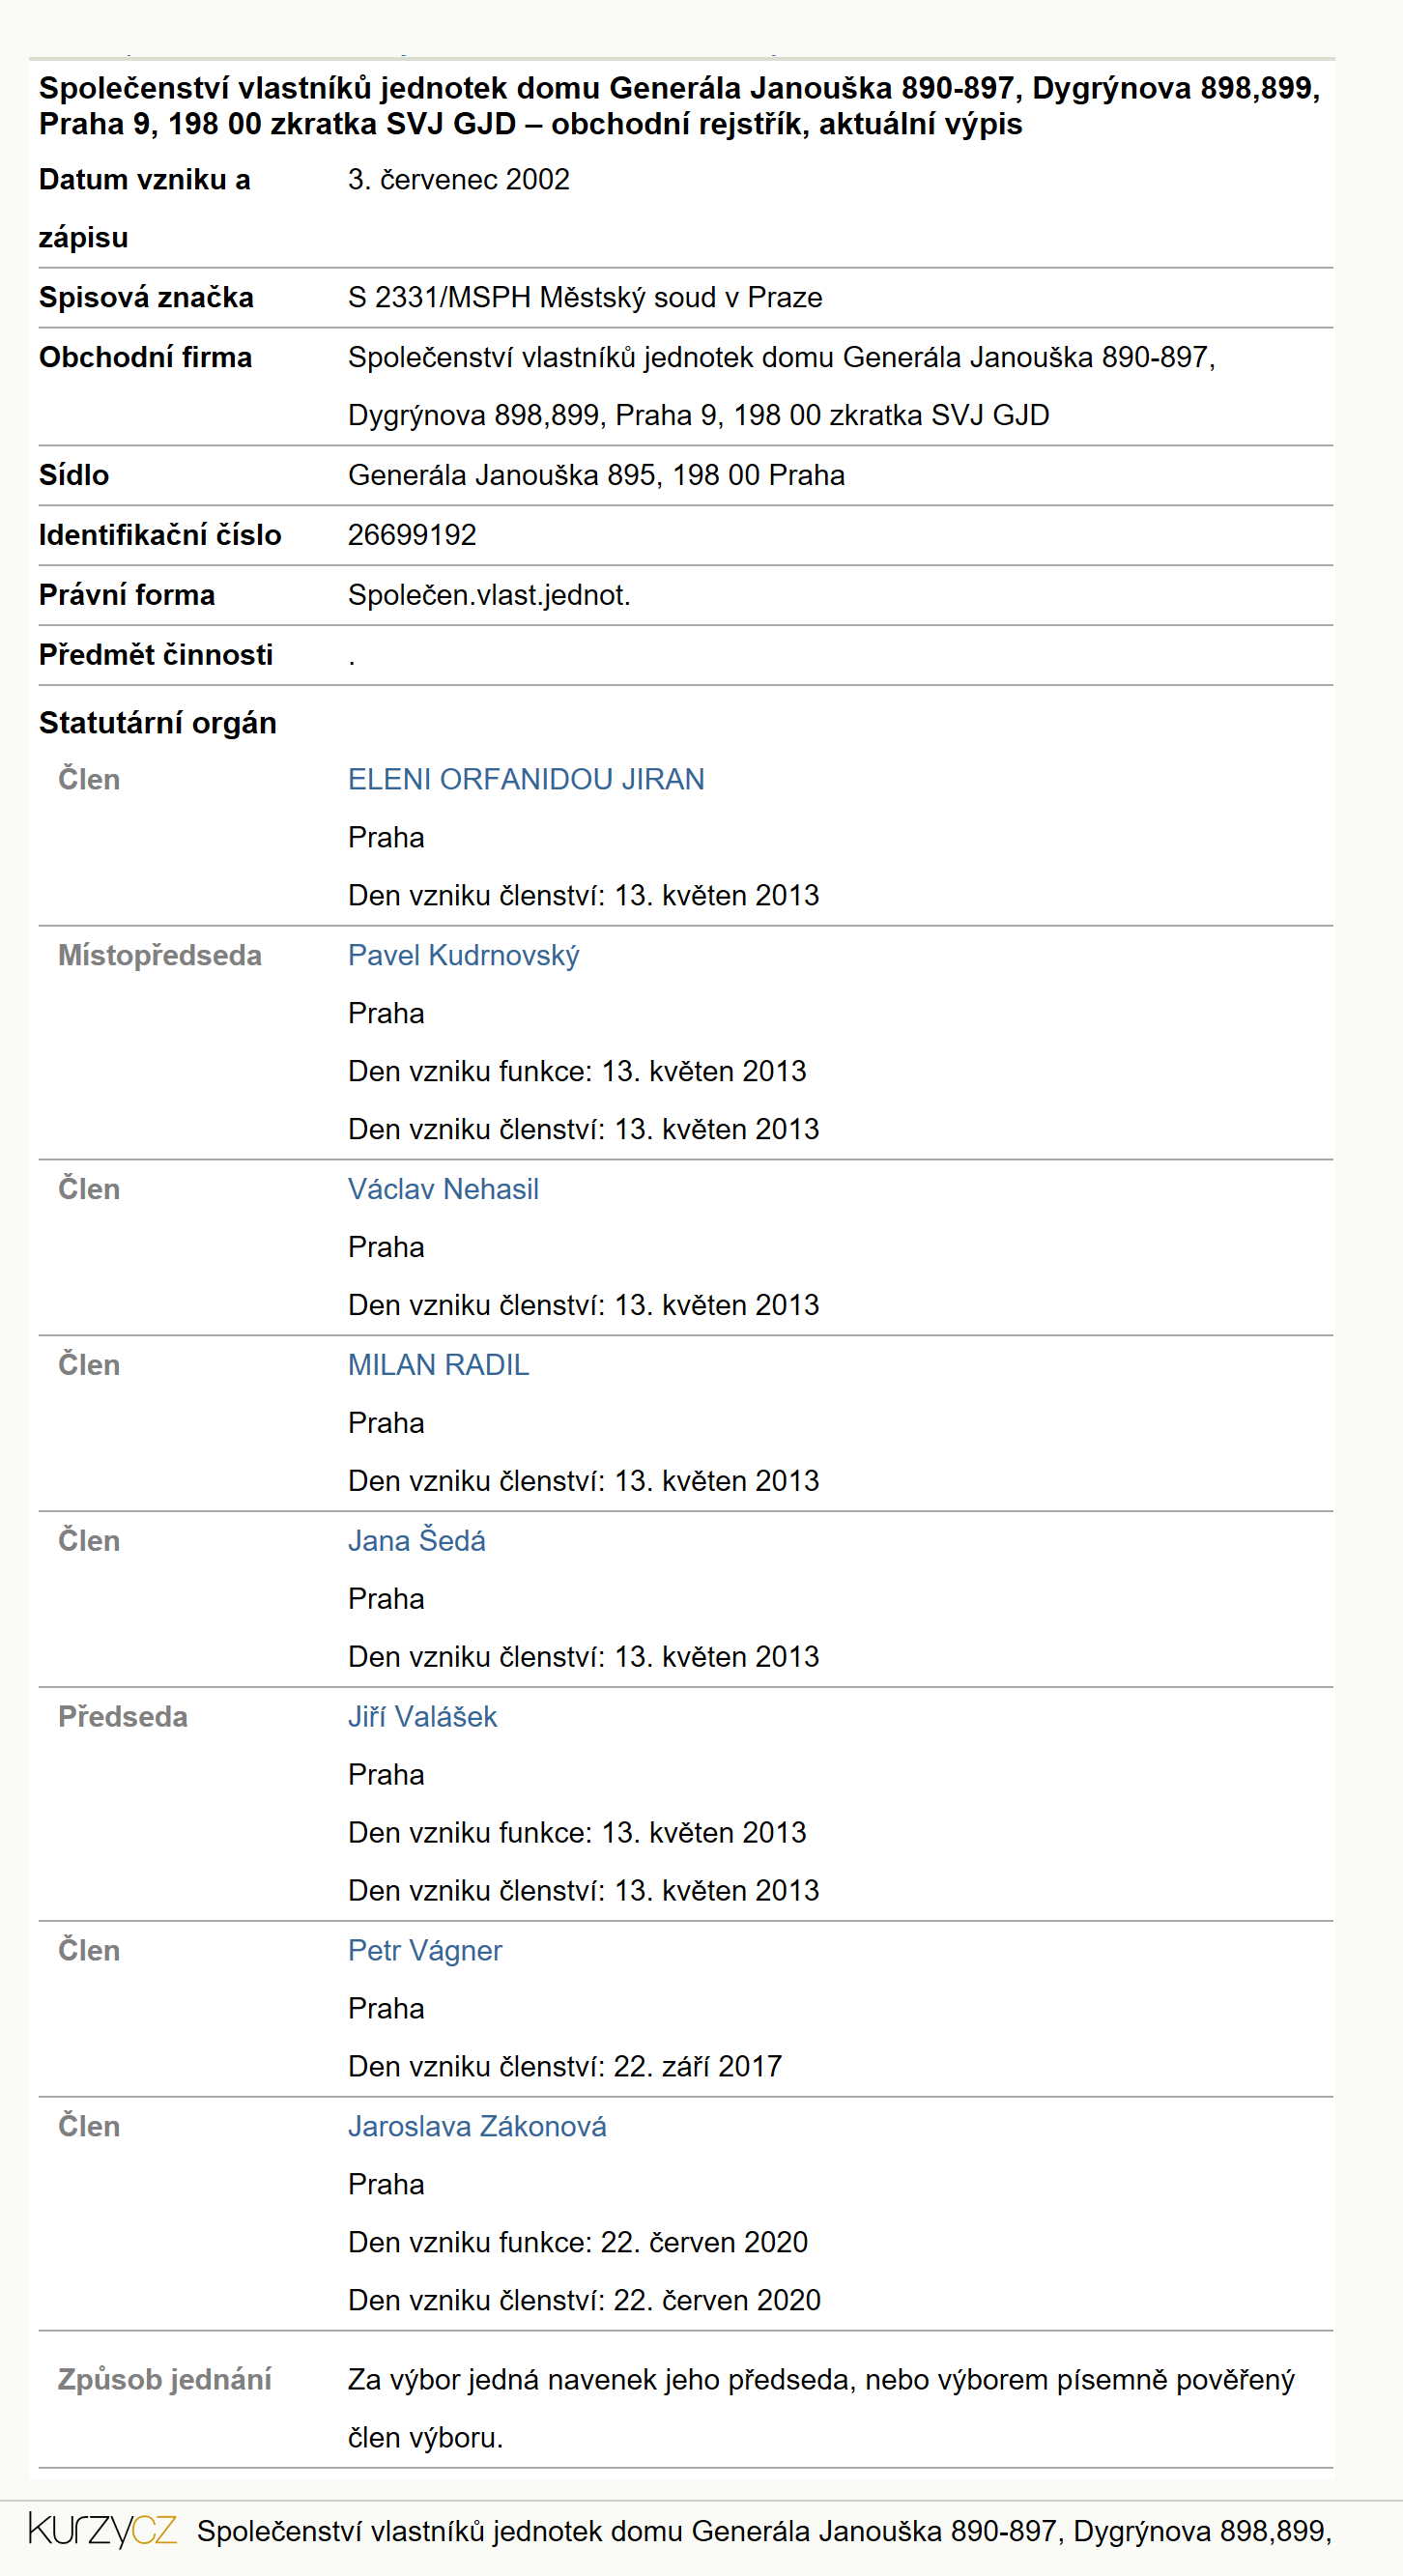
Task: Visit Jana Šedá person page
Action: coord(417,1540)
